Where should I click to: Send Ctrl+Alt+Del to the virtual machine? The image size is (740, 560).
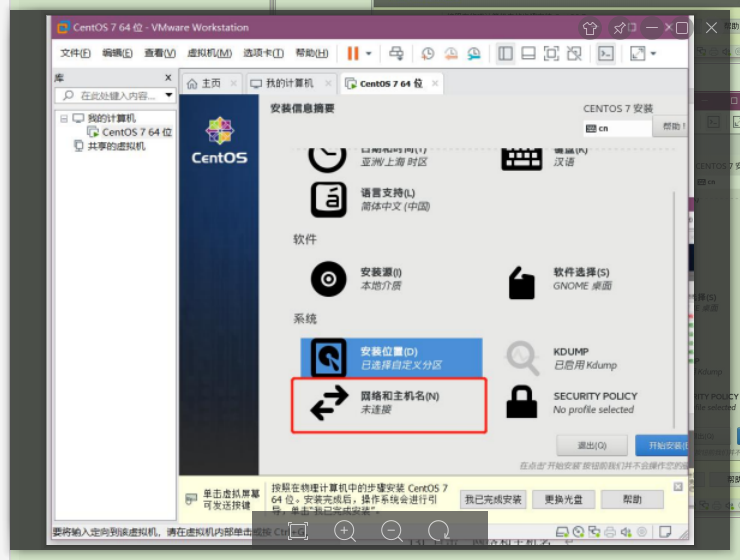point(396,53)
